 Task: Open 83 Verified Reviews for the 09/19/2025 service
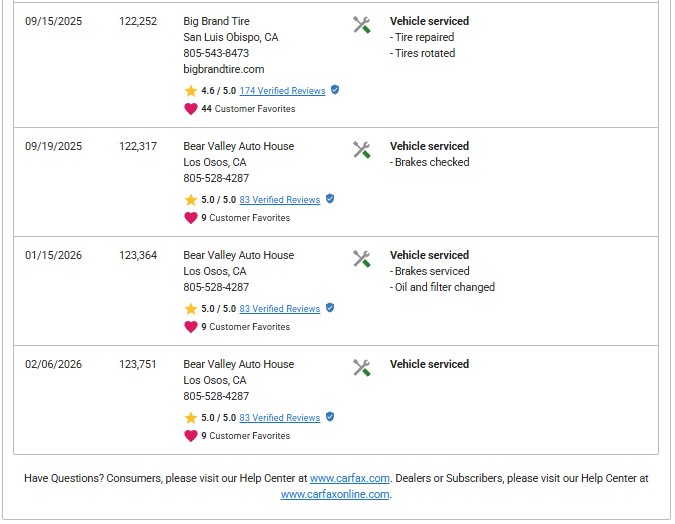pos(280,200)
